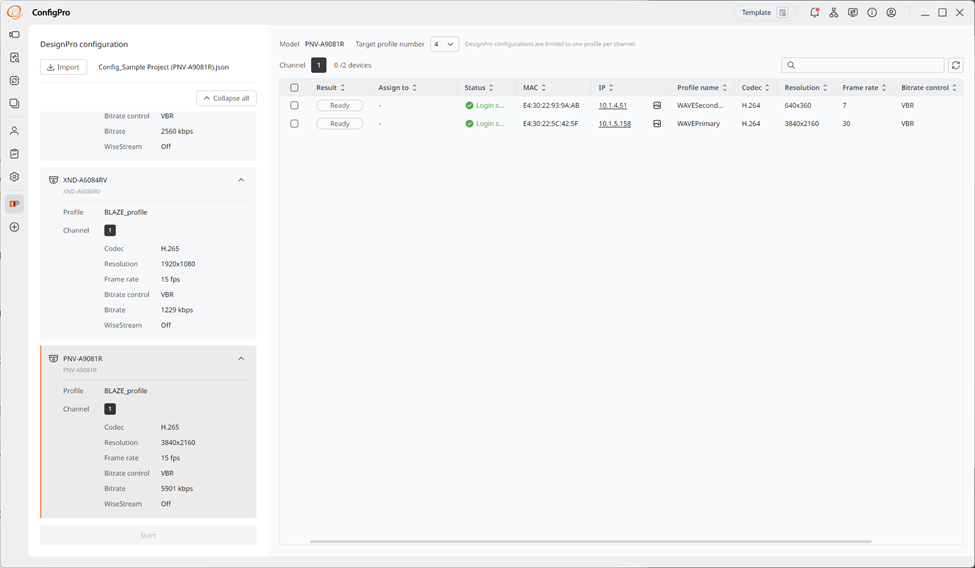
Task: Open the user profile icon in title bar
Action: [891, 12]
